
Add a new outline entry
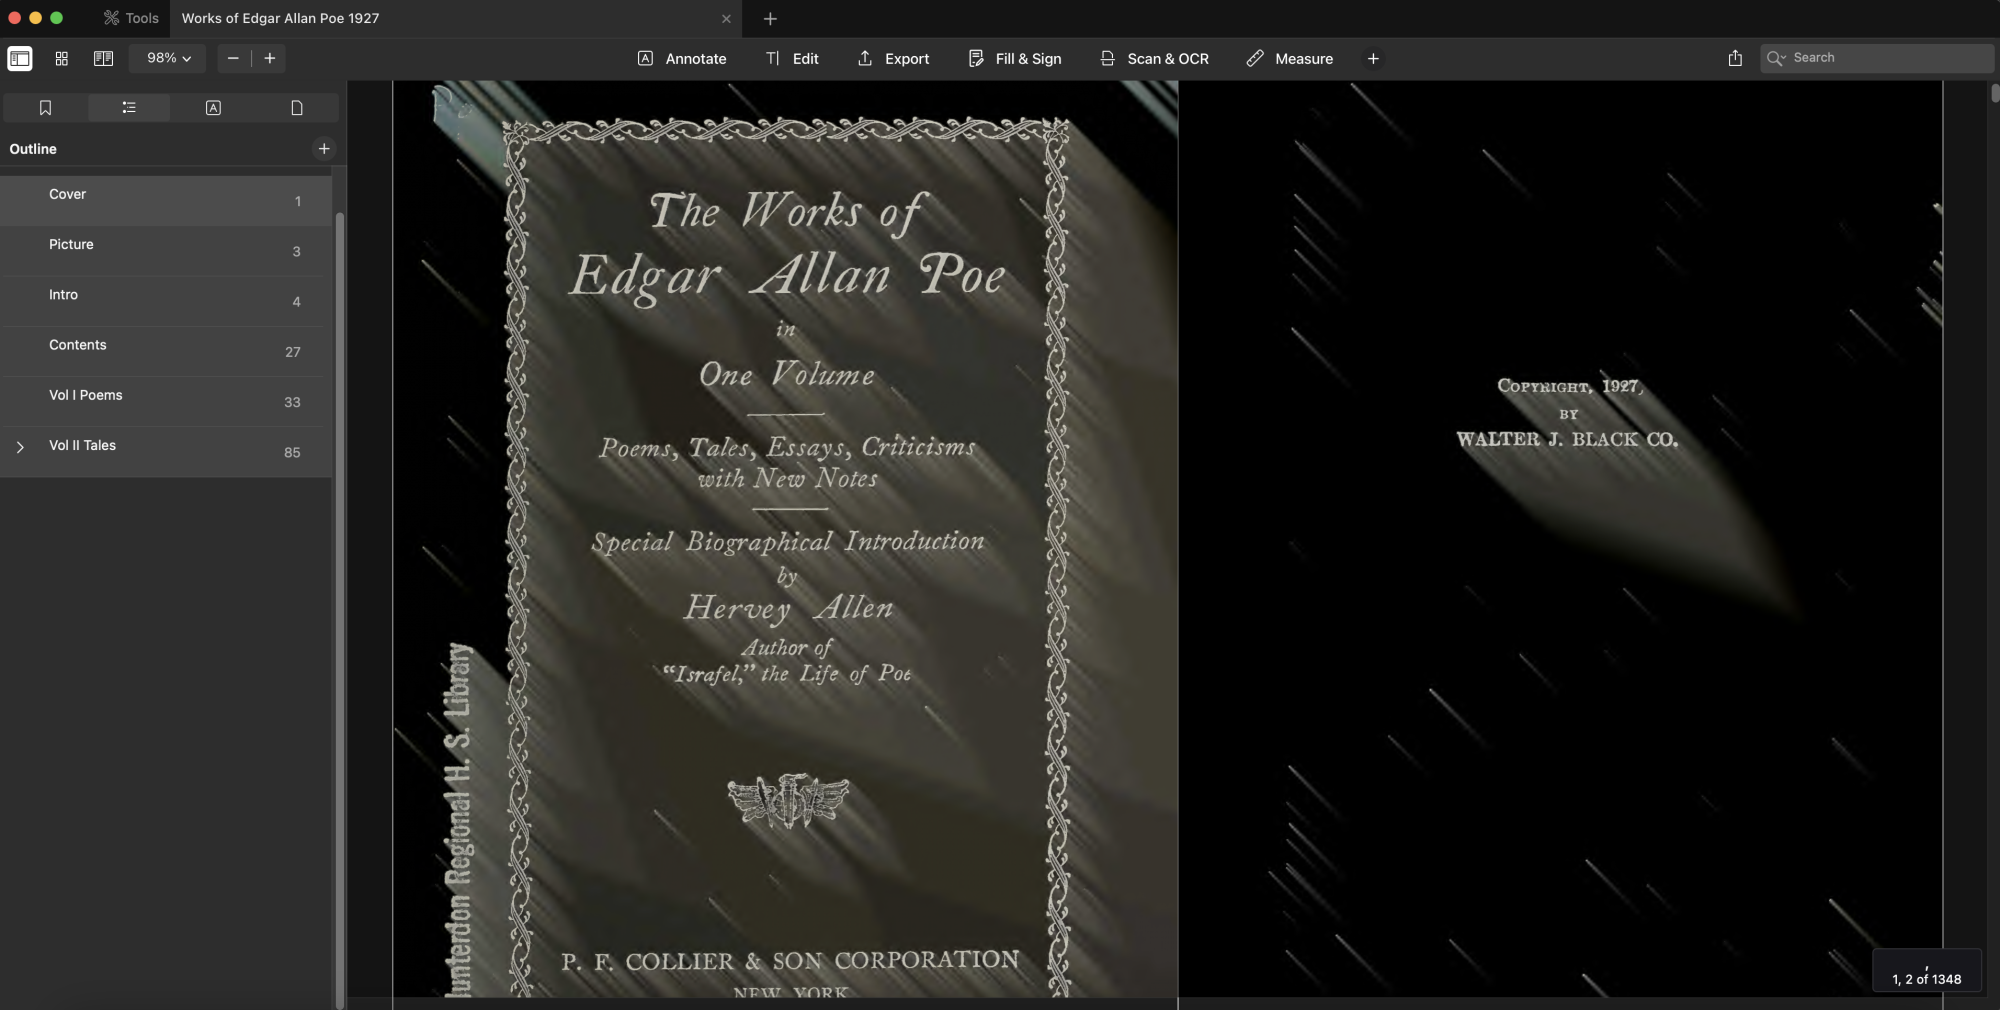click(324, 149)
